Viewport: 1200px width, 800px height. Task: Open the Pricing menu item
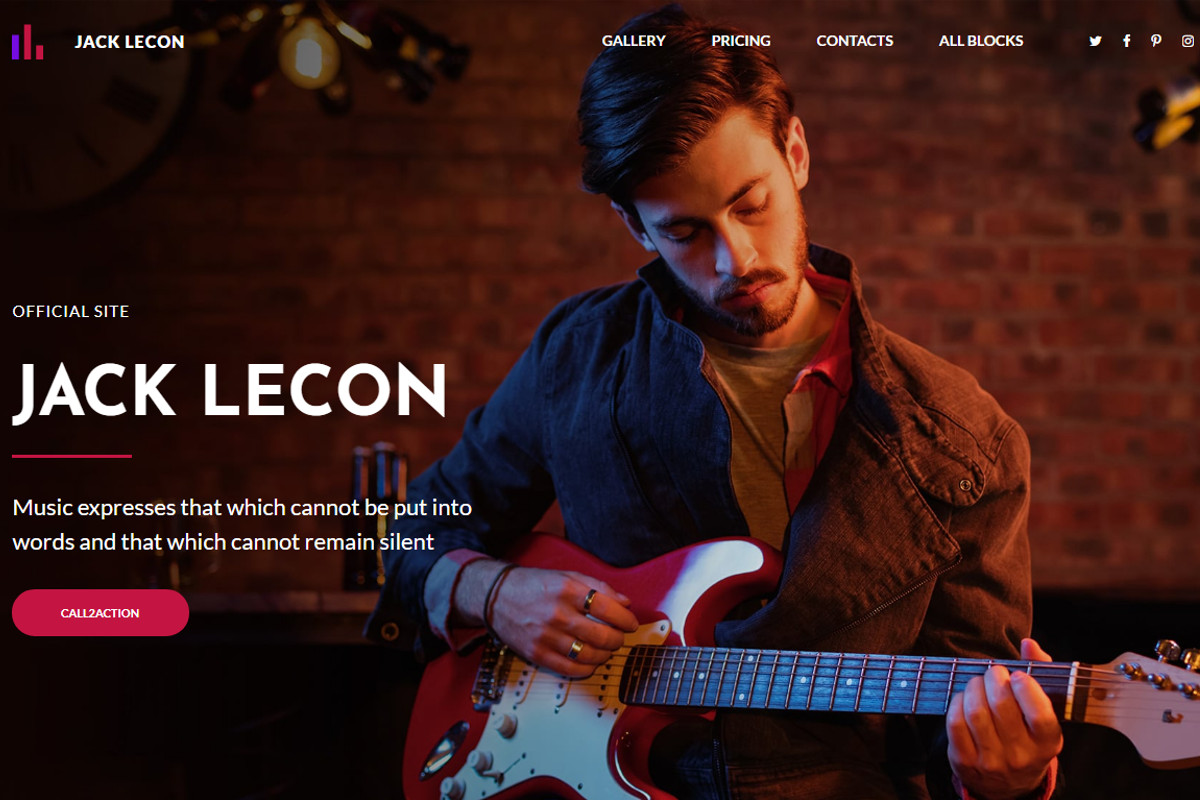click(741, 41)
